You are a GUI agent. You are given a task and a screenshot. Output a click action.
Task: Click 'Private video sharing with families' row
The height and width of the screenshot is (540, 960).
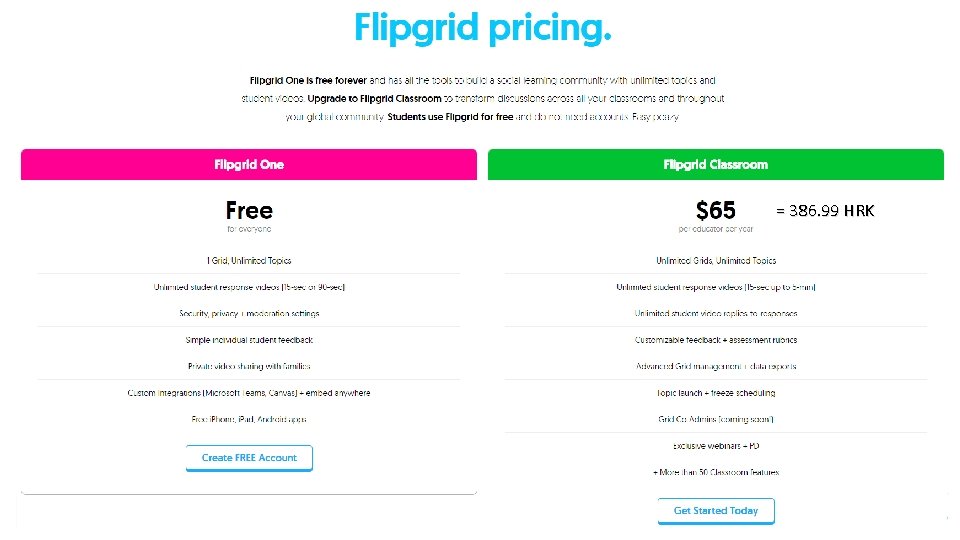[x=249, y=366]
